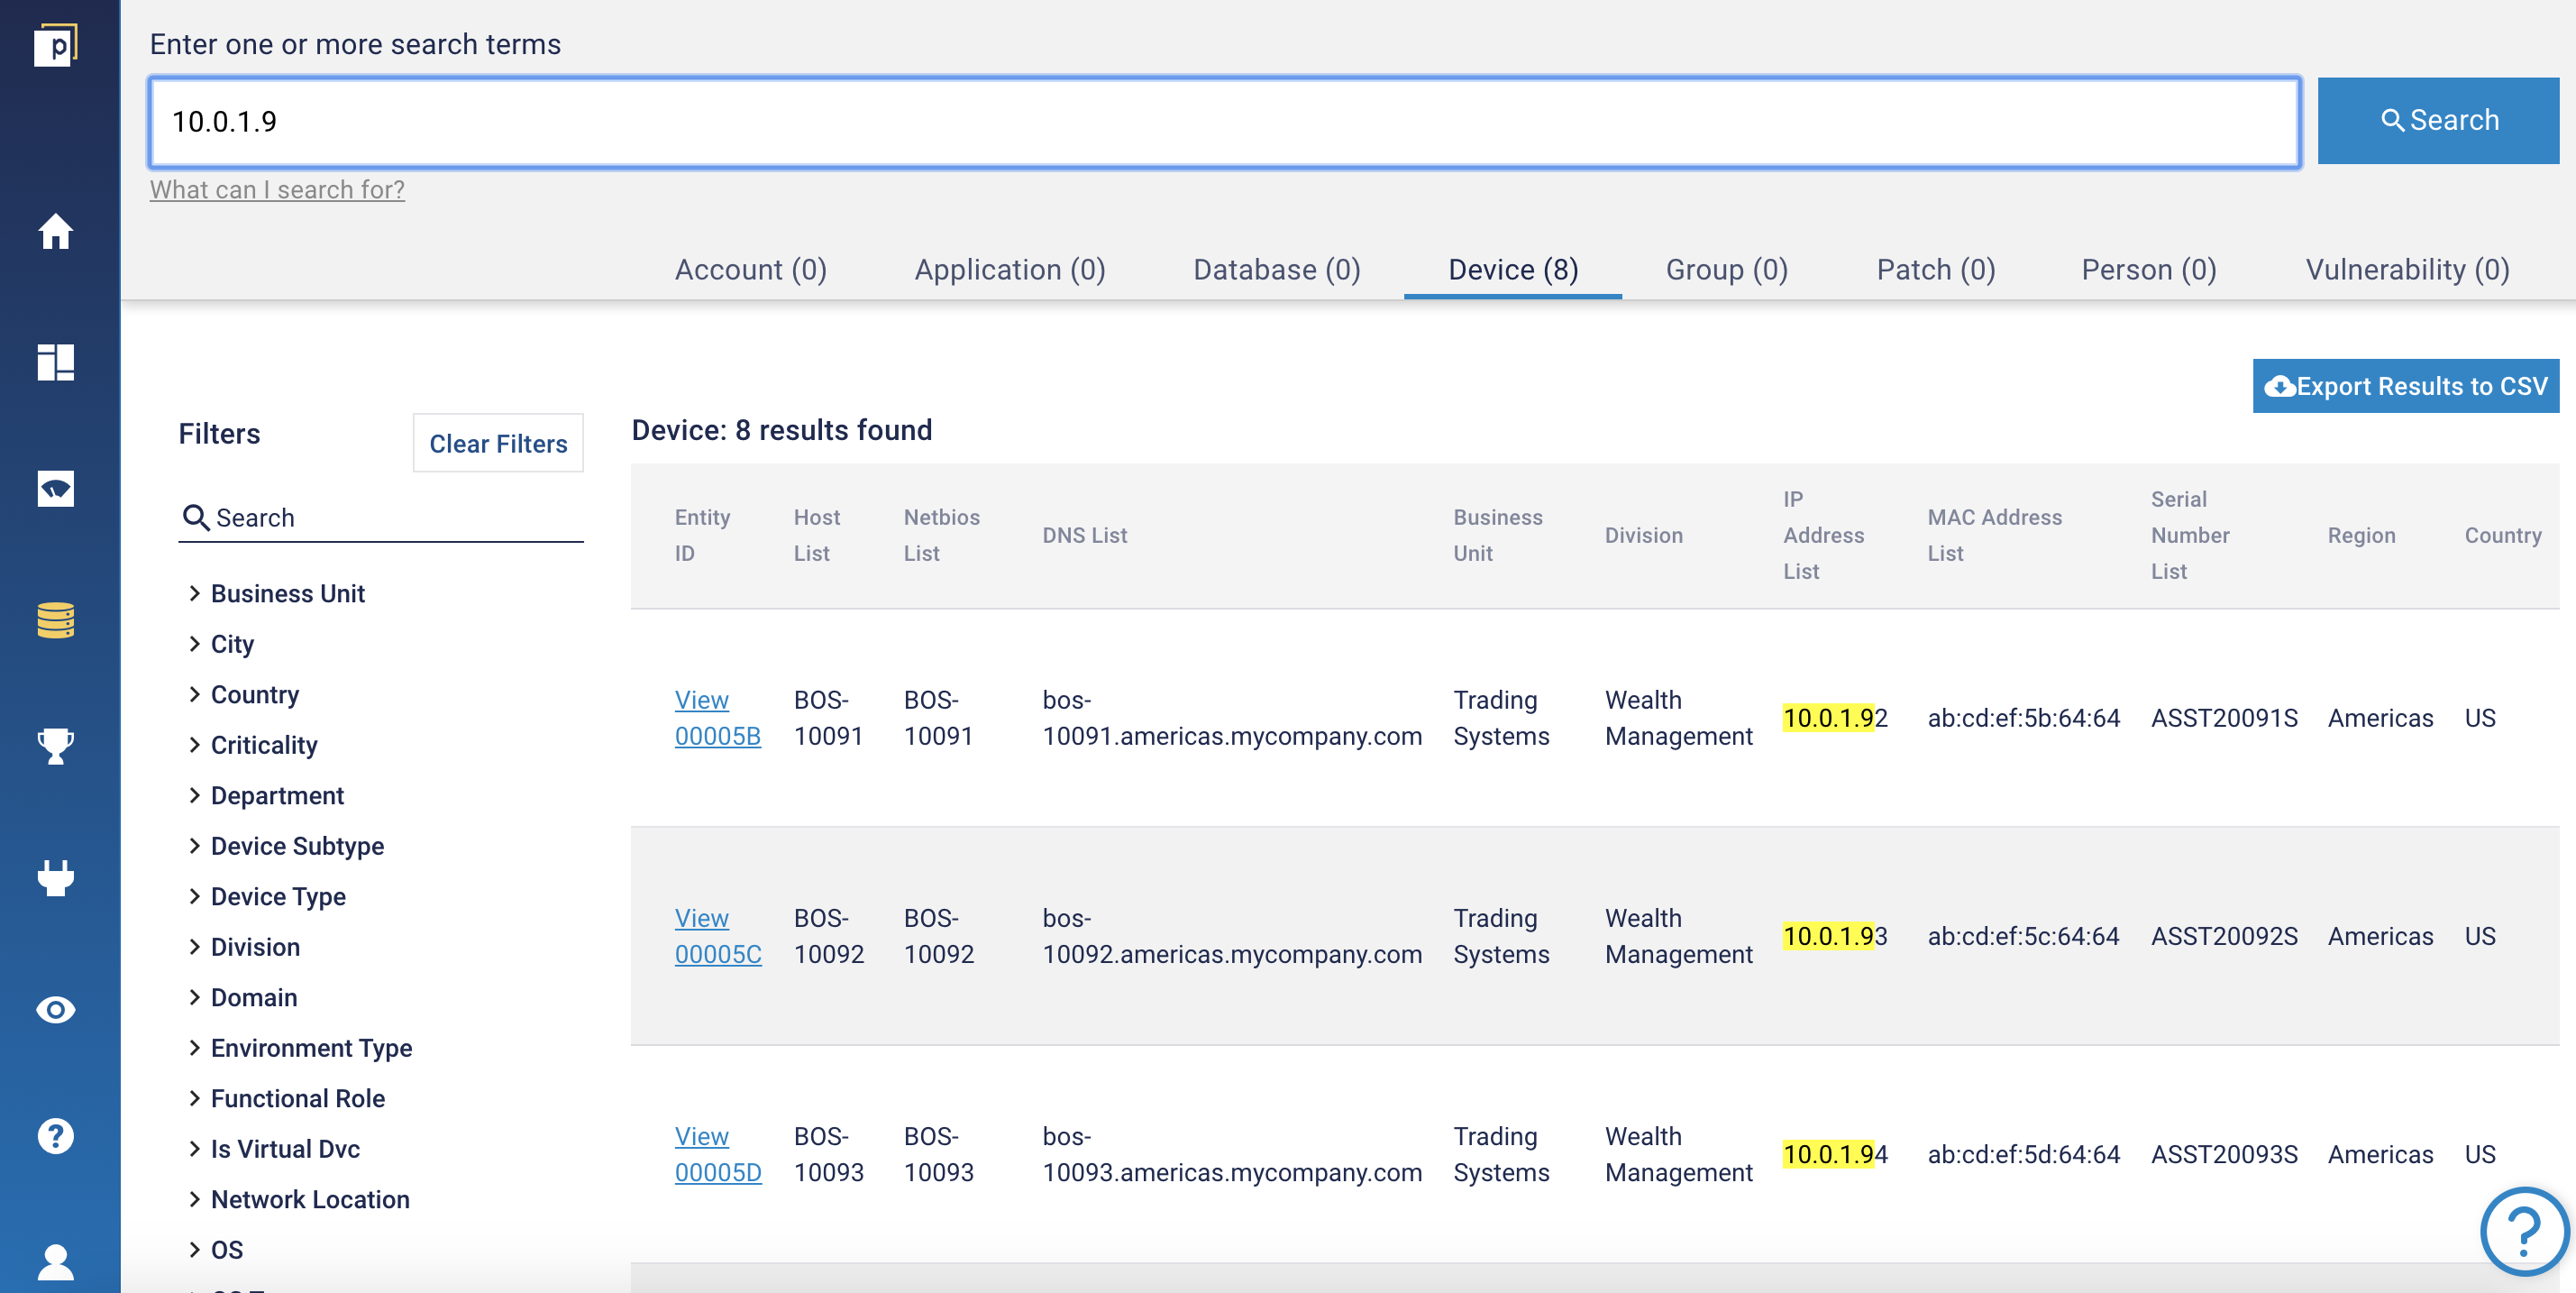Click the Netbios List column header
The width and height of the screenshot is (2576, 1293).
(x=941, y=535)
